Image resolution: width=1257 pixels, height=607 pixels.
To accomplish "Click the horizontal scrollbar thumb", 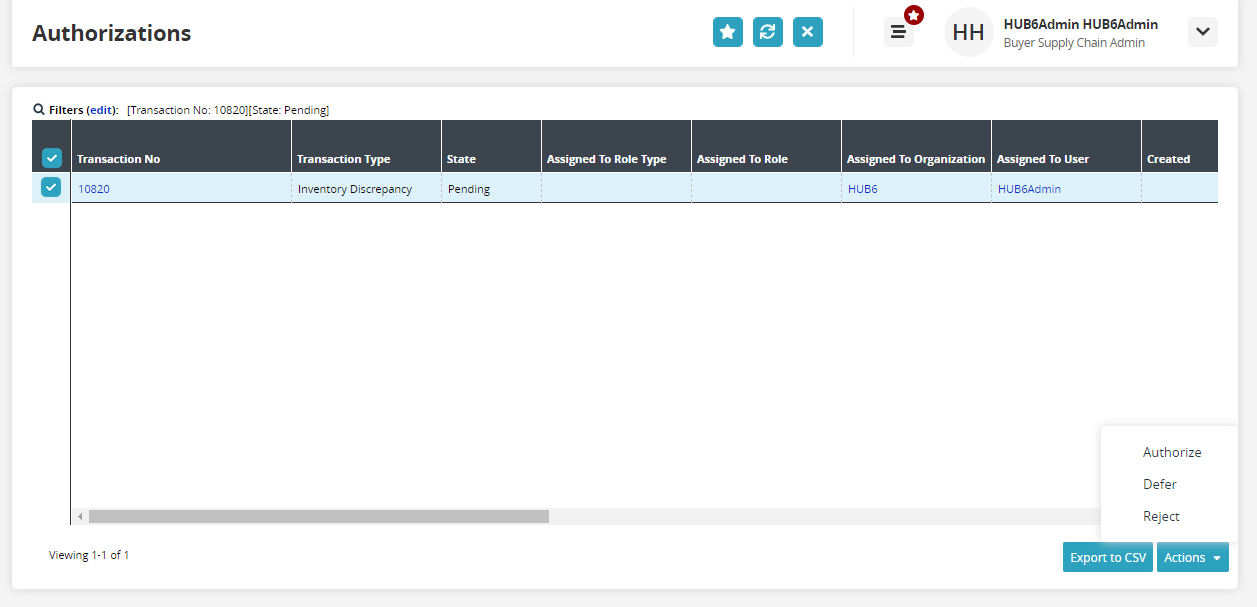I will tap(318, 517).
